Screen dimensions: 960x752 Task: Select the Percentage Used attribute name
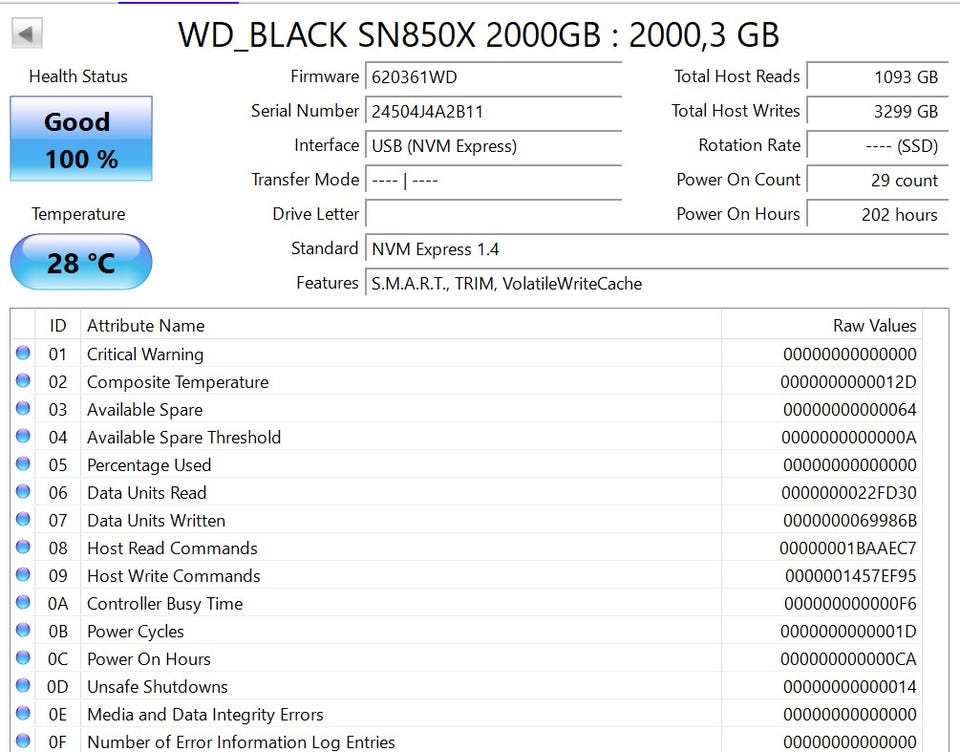pyautogui.click(x=149, y=465)
